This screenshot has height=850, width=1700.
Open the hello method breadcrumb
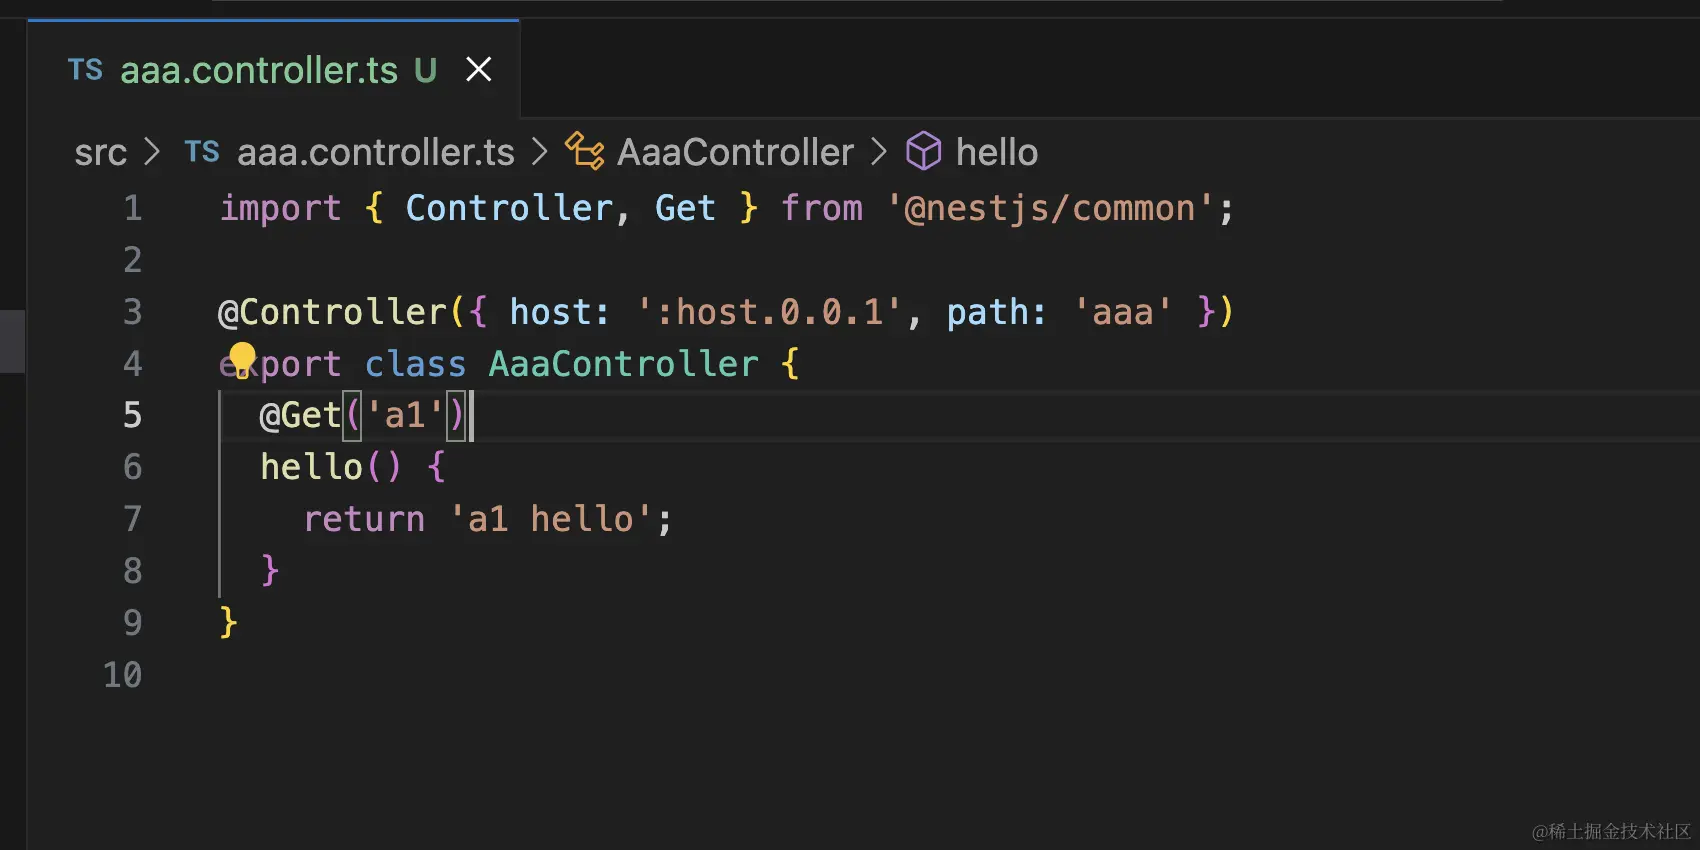pos(996,153)
